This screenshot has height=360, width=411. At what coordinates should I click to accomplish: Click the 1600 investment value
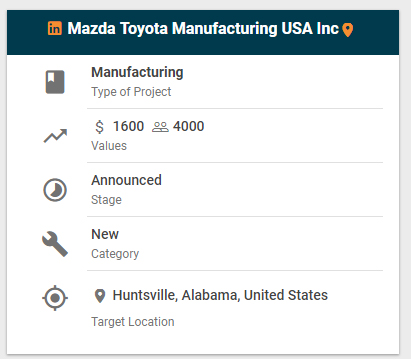tap(128, 126)
